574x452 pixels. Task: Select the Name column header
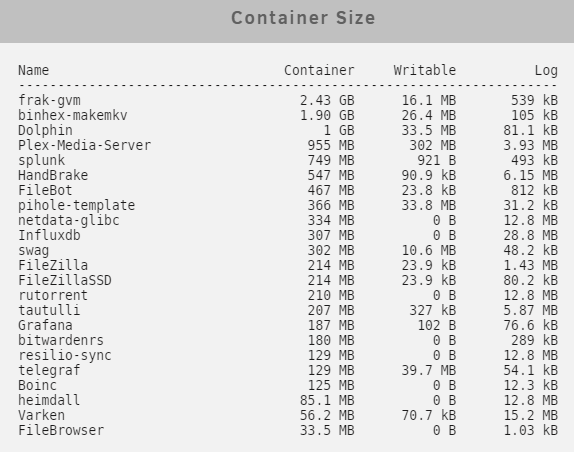(x=34, y=70)
